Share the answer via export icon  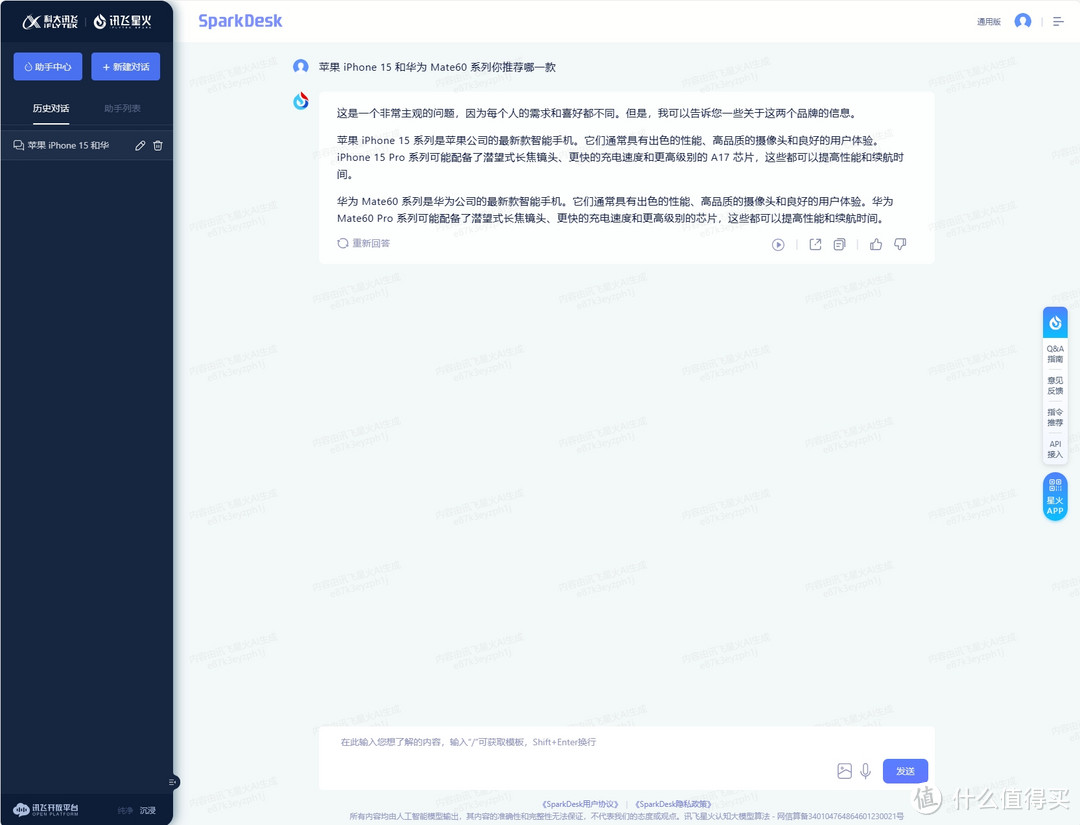click(x=816, y=244)
